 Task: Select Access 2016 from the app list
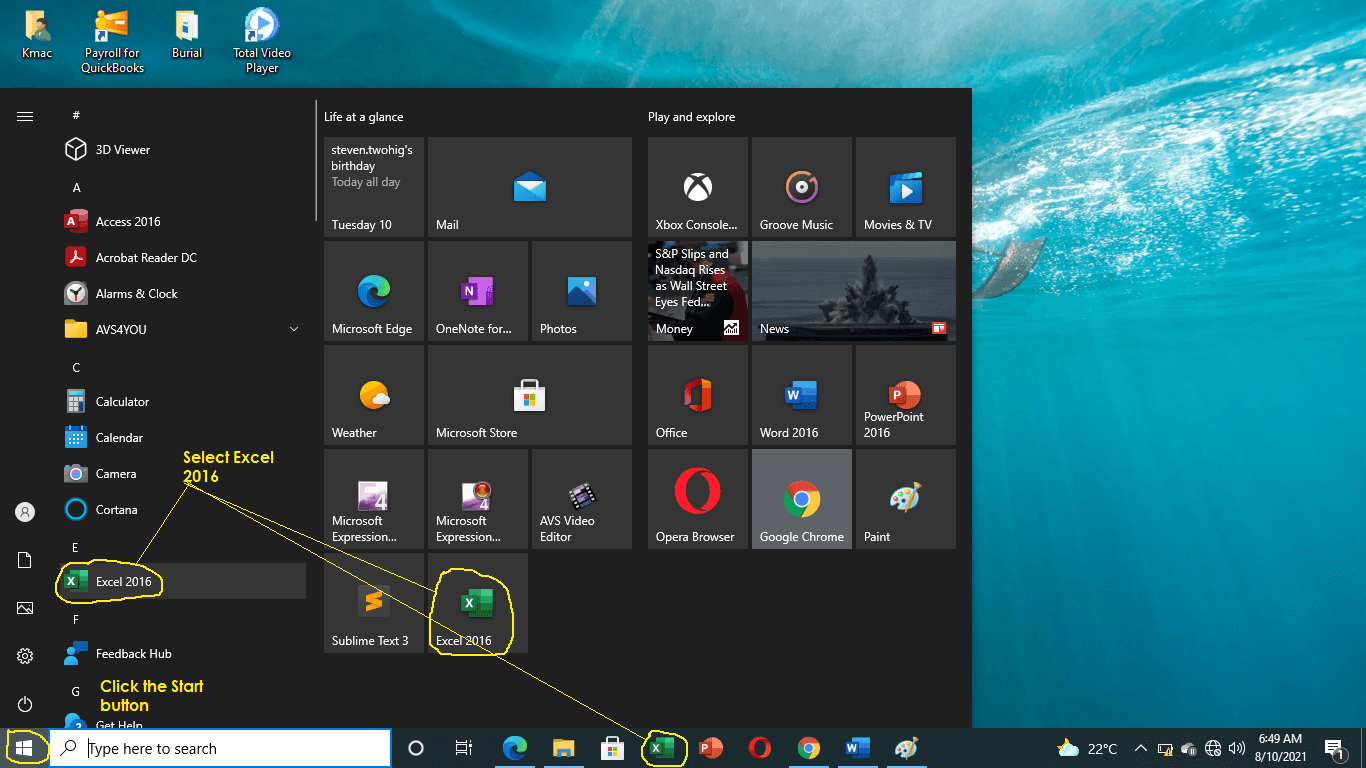click(x=127, y=222)
